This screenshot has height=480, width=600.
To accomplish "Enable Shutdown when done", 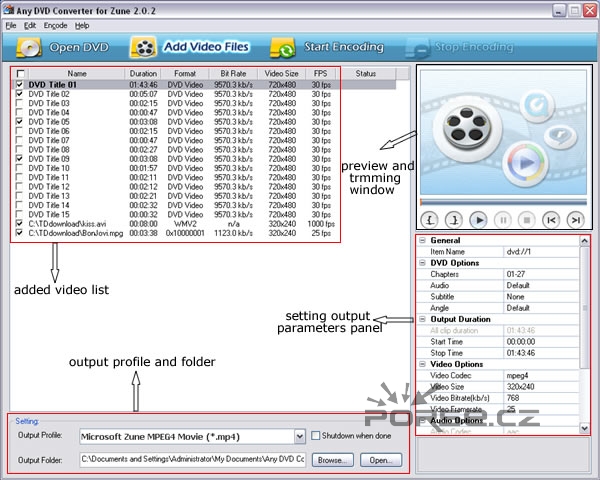I will point(316,436).
